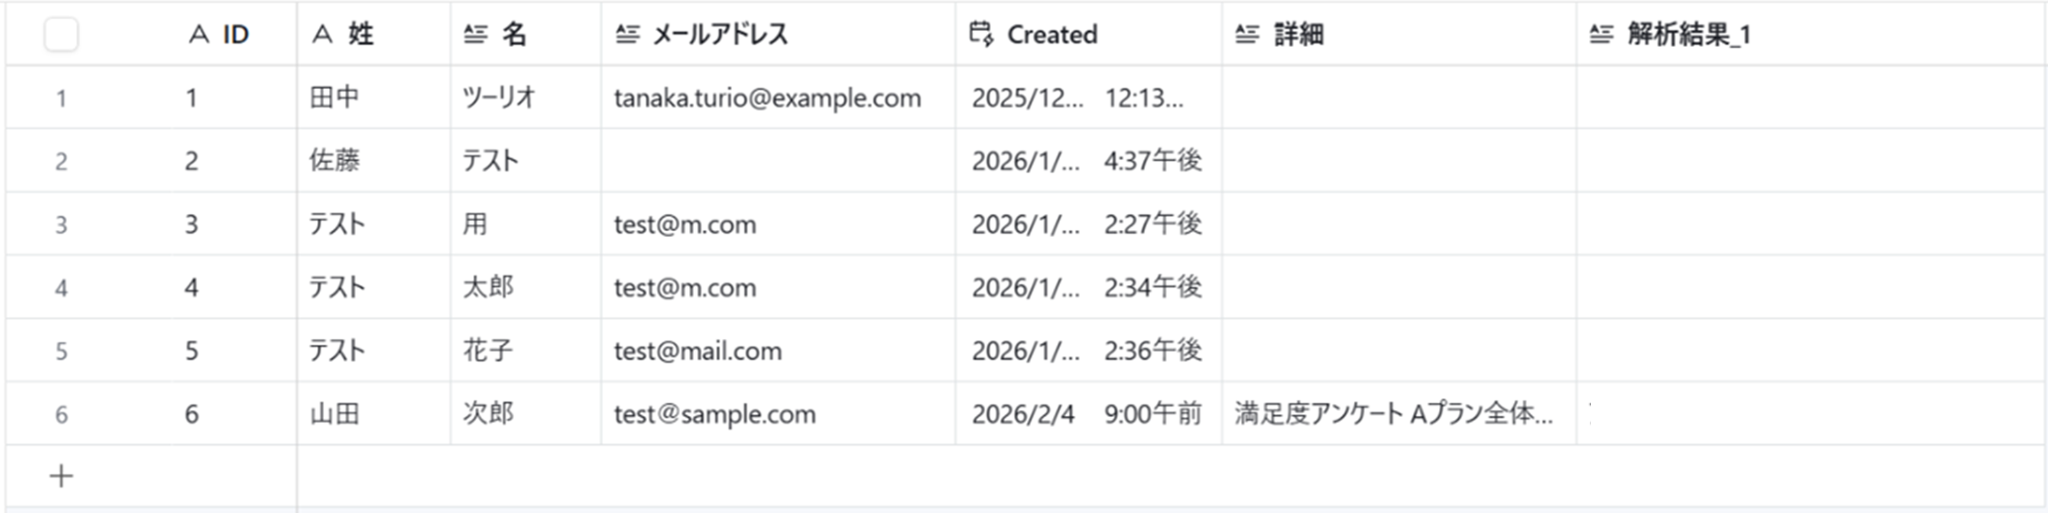The height and width of the screenshot is (513, 2048).
Task: Select row number 1
Action: (61, 98)
